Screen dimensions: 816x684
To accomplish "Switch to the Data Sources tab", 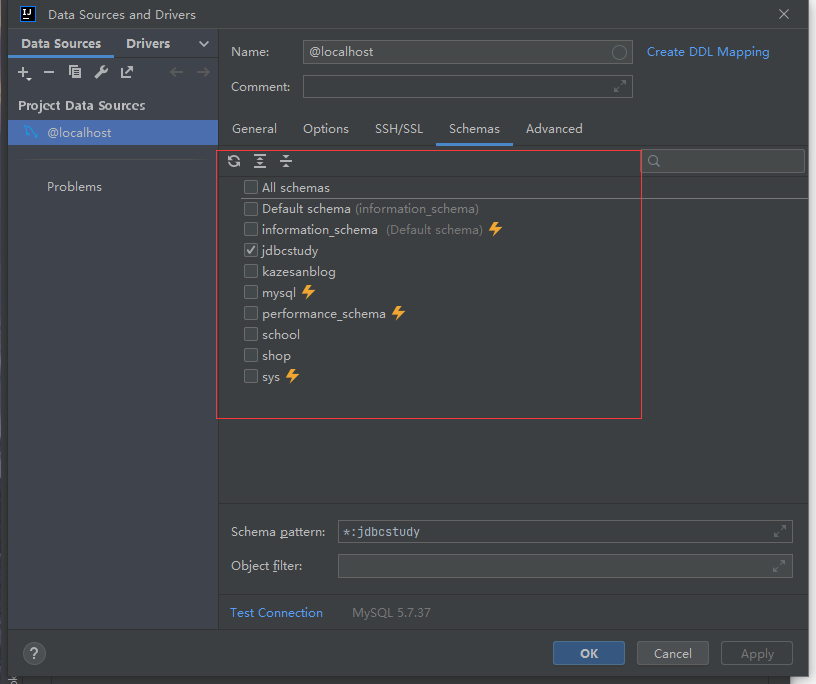I will pos(61,44).
